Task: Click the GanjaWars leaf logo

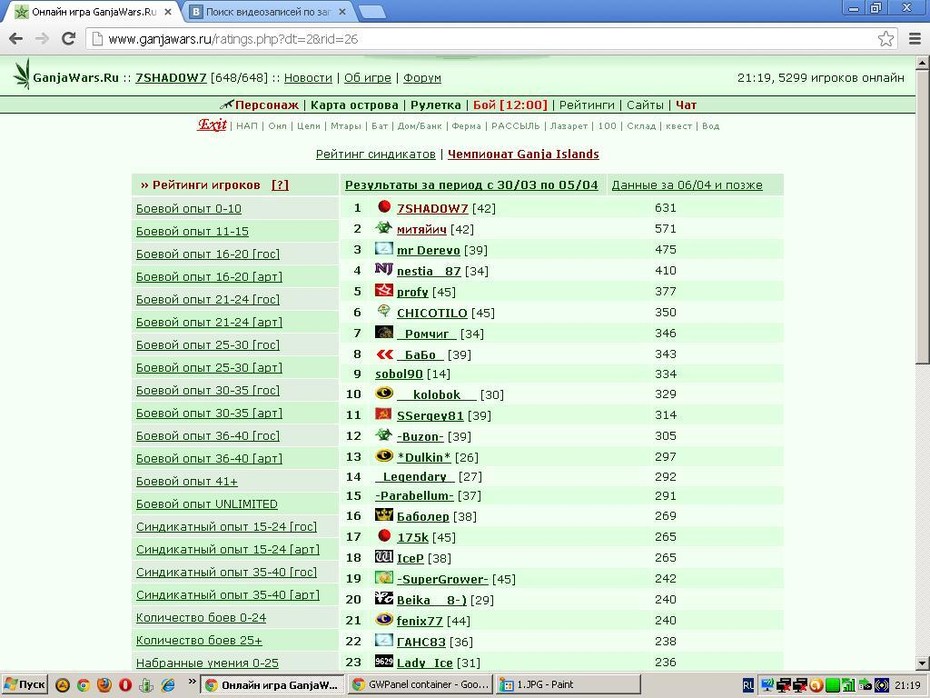Action: click(x=22, y=75)
